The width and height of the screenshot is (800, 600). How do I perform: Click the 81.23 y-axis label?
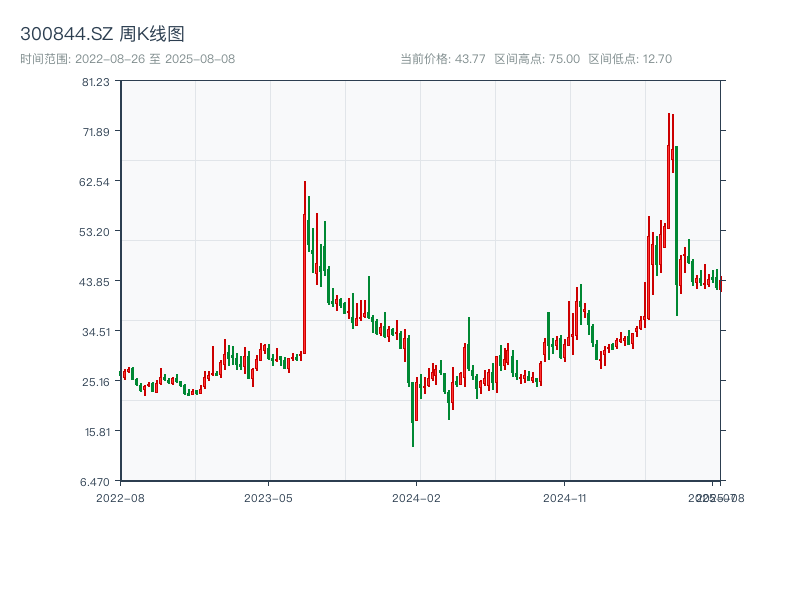(95, 82)
